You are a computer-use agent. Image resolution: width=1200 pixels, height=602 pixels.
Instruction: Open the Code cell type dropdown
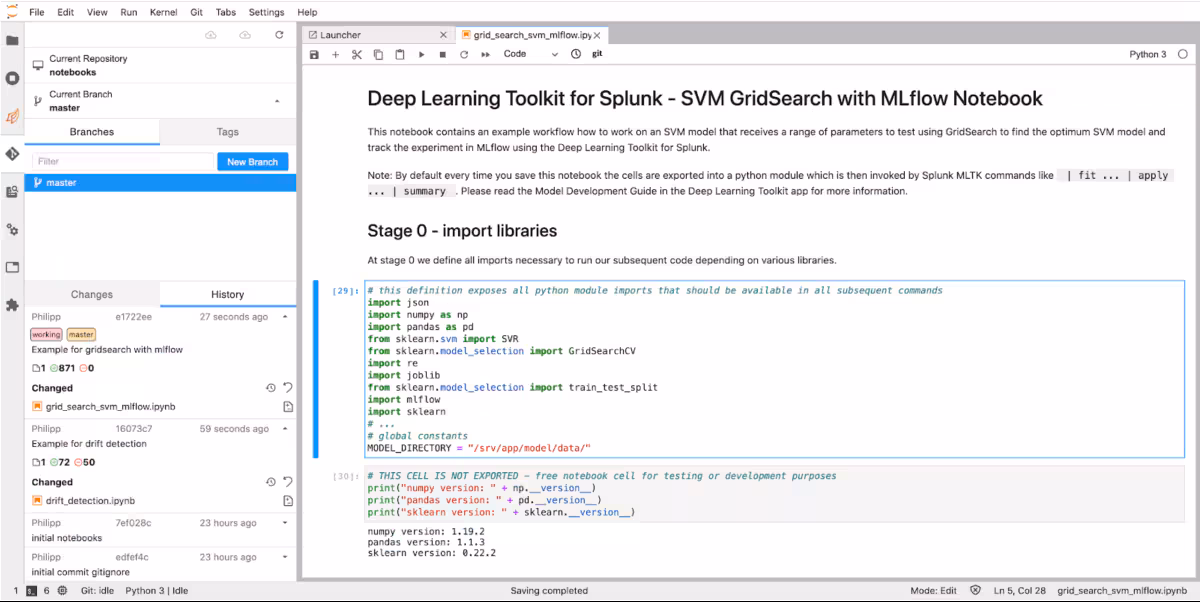[528, 55]
